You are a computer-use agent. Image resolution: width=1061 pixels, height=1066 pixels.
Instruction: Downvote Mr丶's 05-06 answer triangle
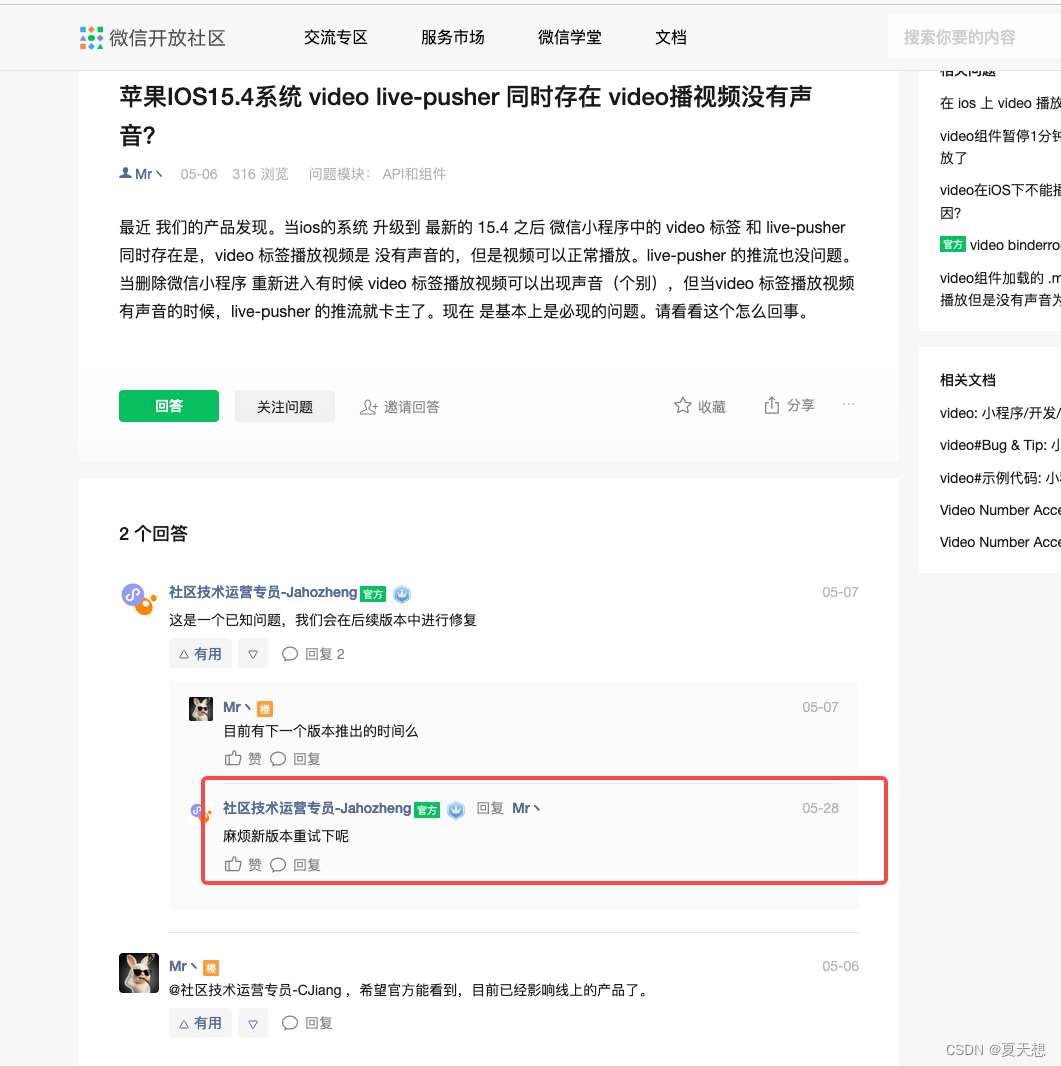point(253,1023)
